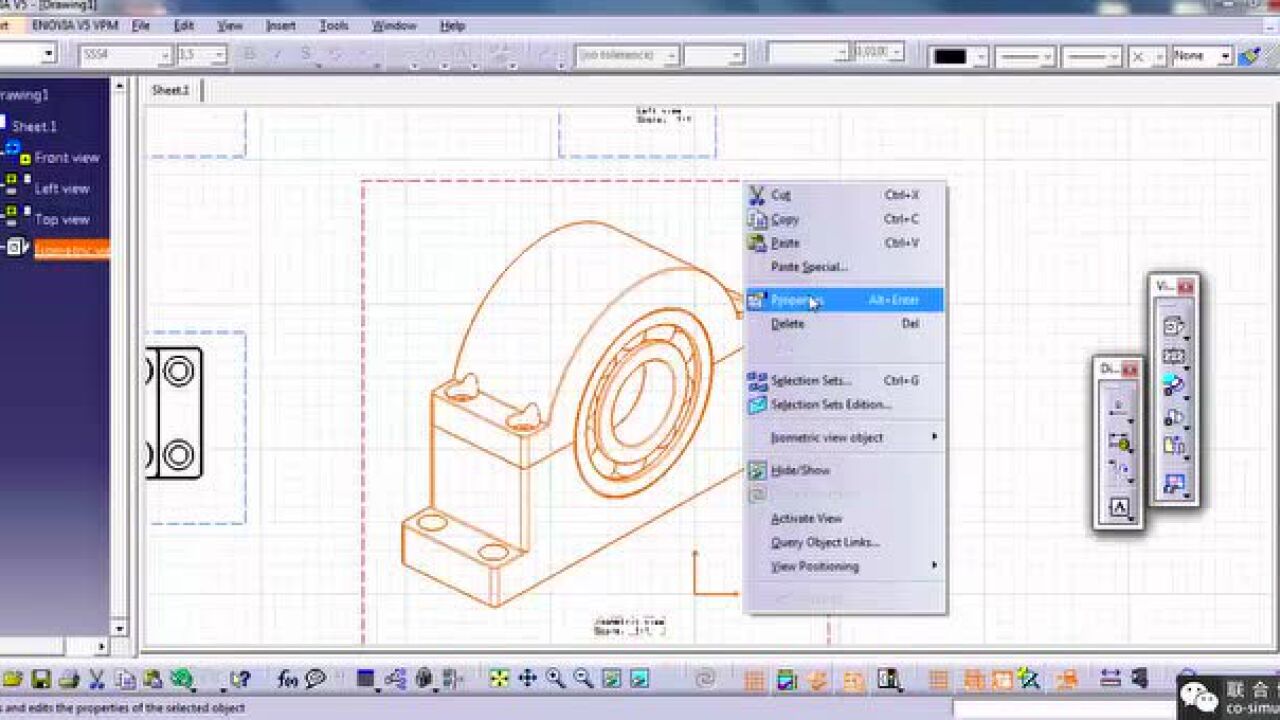Open the Insert menu
The height and width of the screenshot is (720, 1280).
(281, 25)
